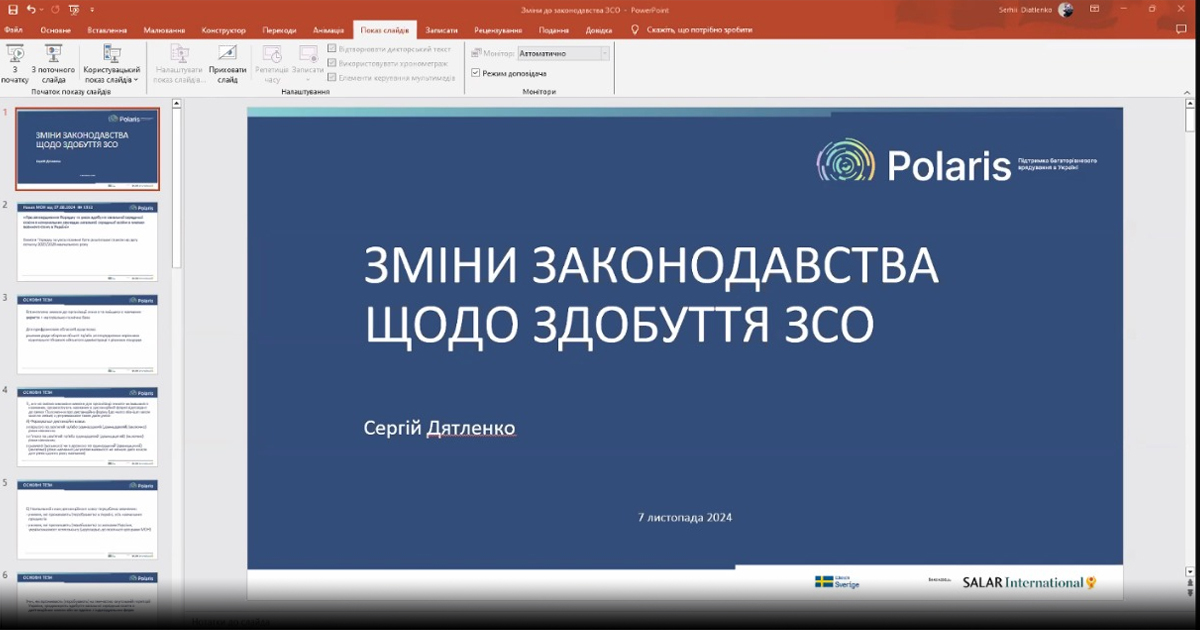Customize the Quick Access Toolbar dropdown

point(90,10)
